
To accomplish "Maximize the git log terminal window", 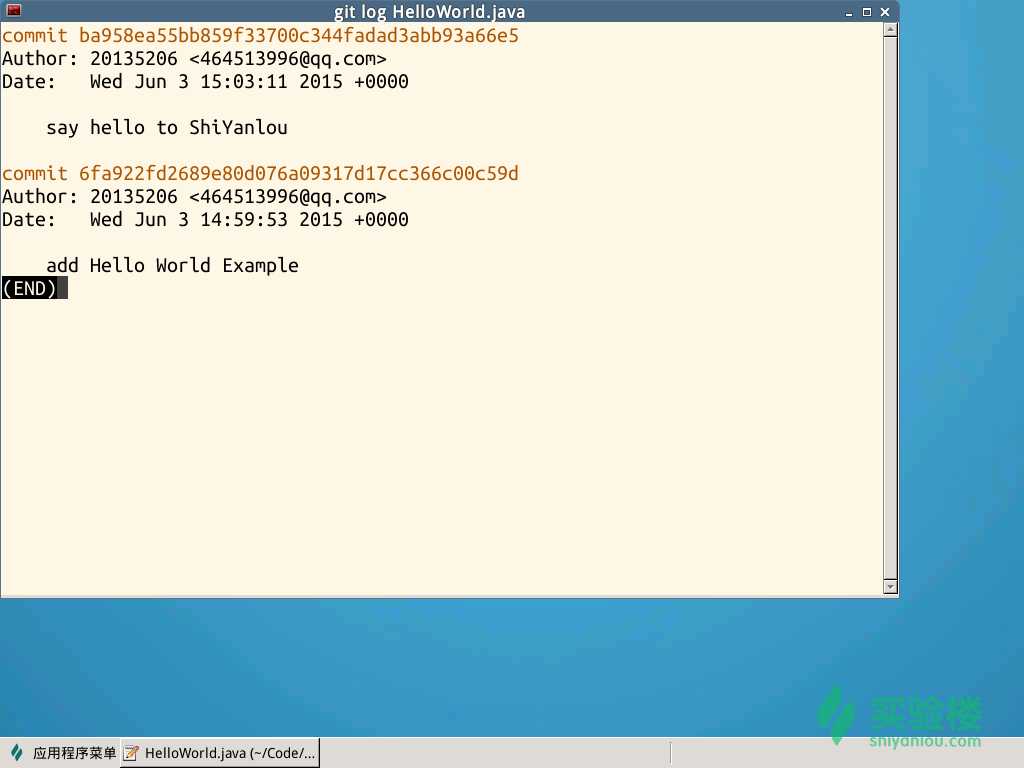I will (x=867, y=12).
